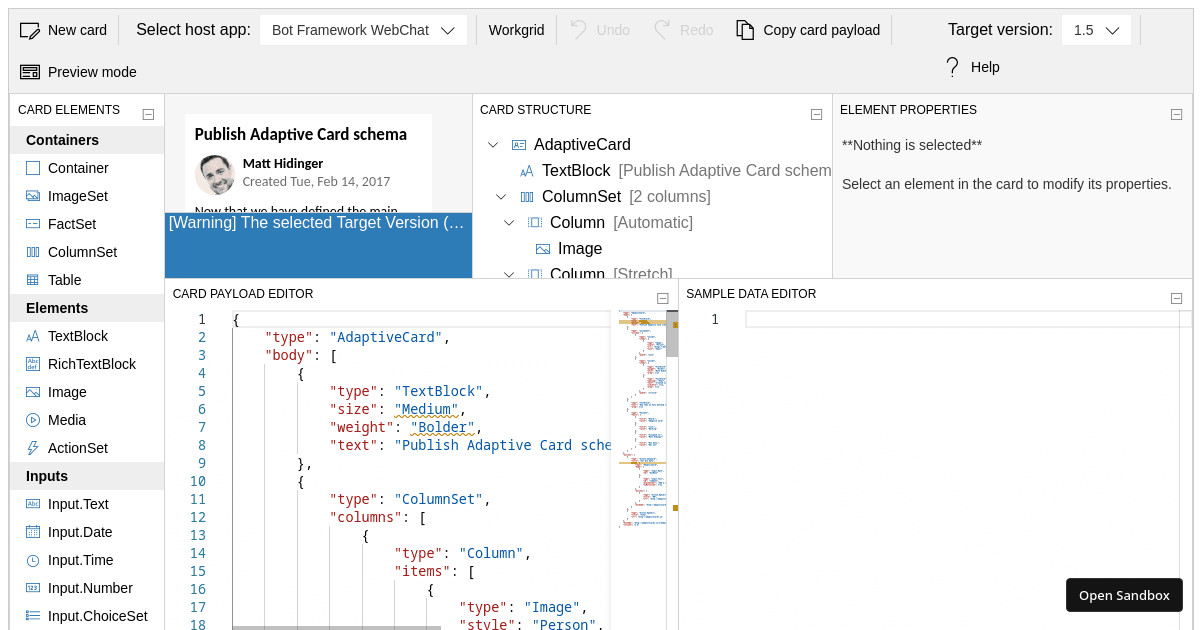Select the Table element icon
The width and height of the screenshot is (1200, 630).
pos(33,280)
